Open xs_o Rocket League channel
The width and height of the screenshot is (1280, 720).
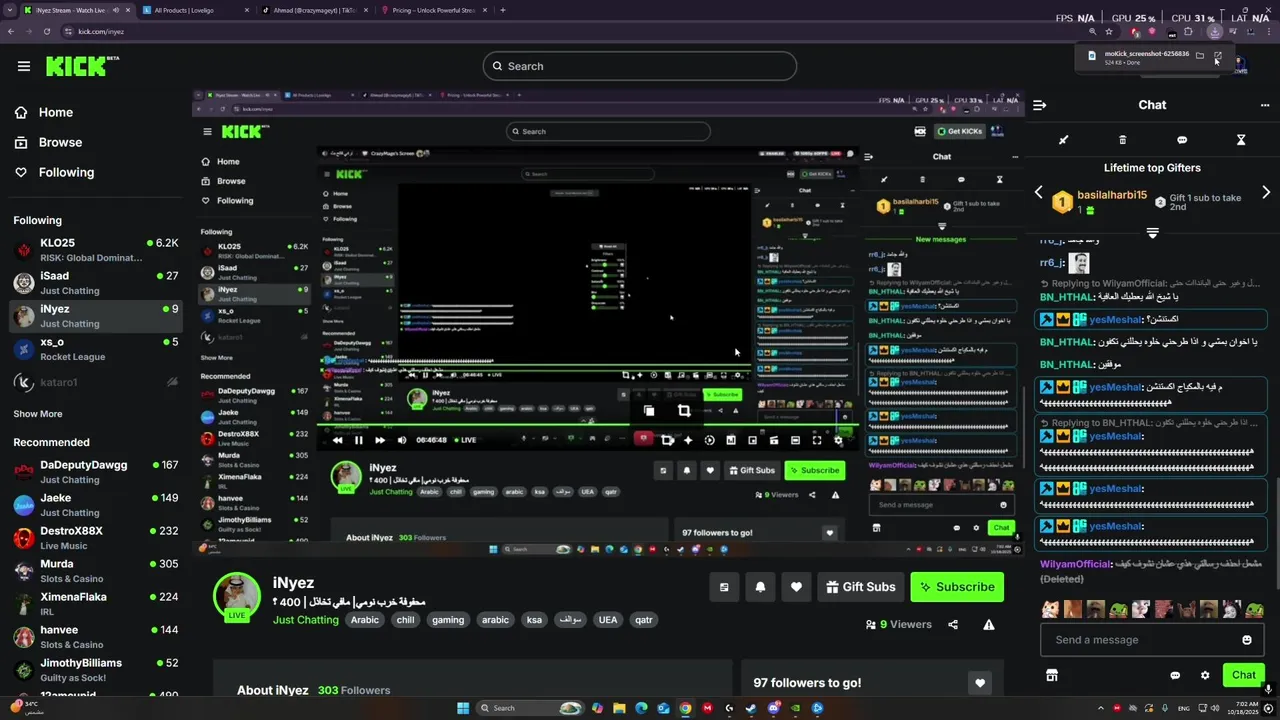[96, 349]
